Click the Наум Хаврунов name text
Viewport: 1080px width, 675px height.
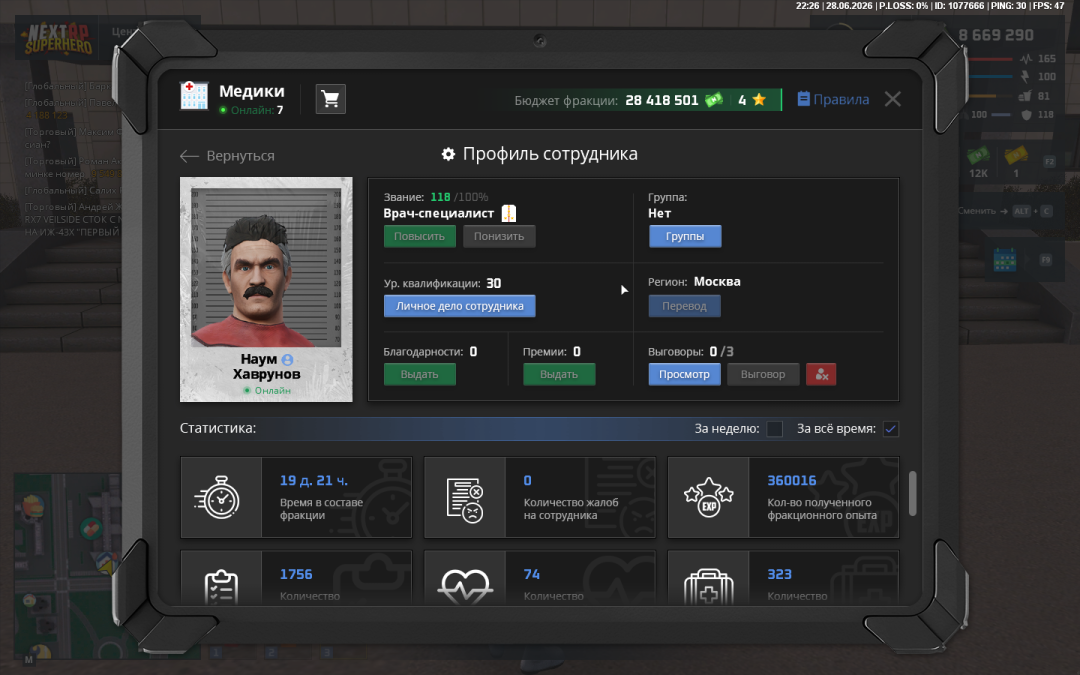click(x=267, y=366)
